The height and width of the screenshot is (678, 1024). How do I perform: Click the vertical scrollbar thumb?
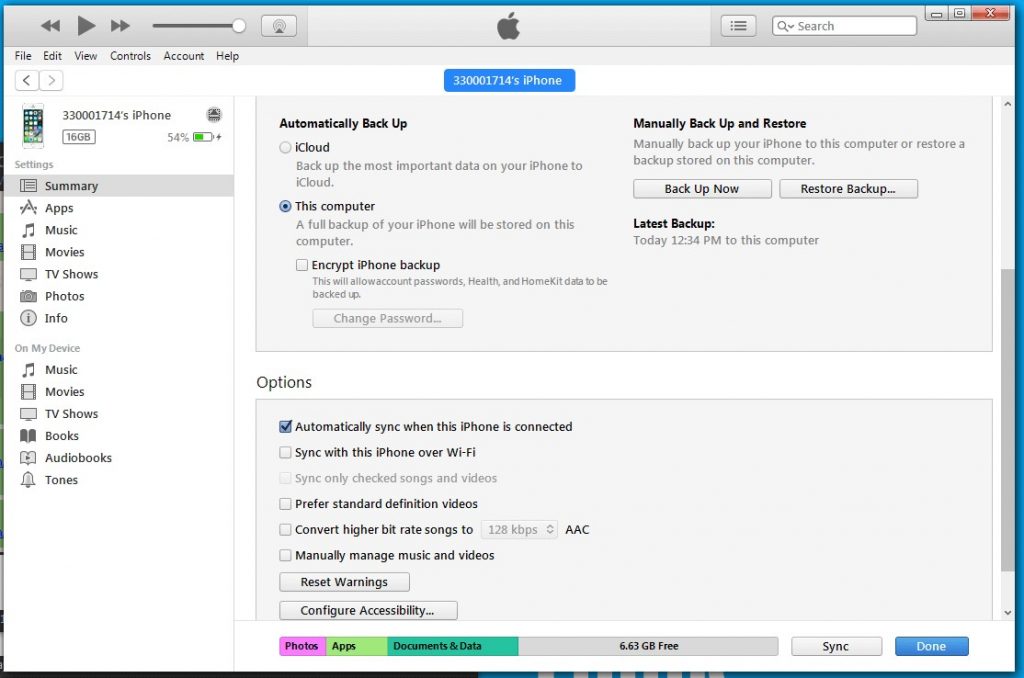(1008, 420)
